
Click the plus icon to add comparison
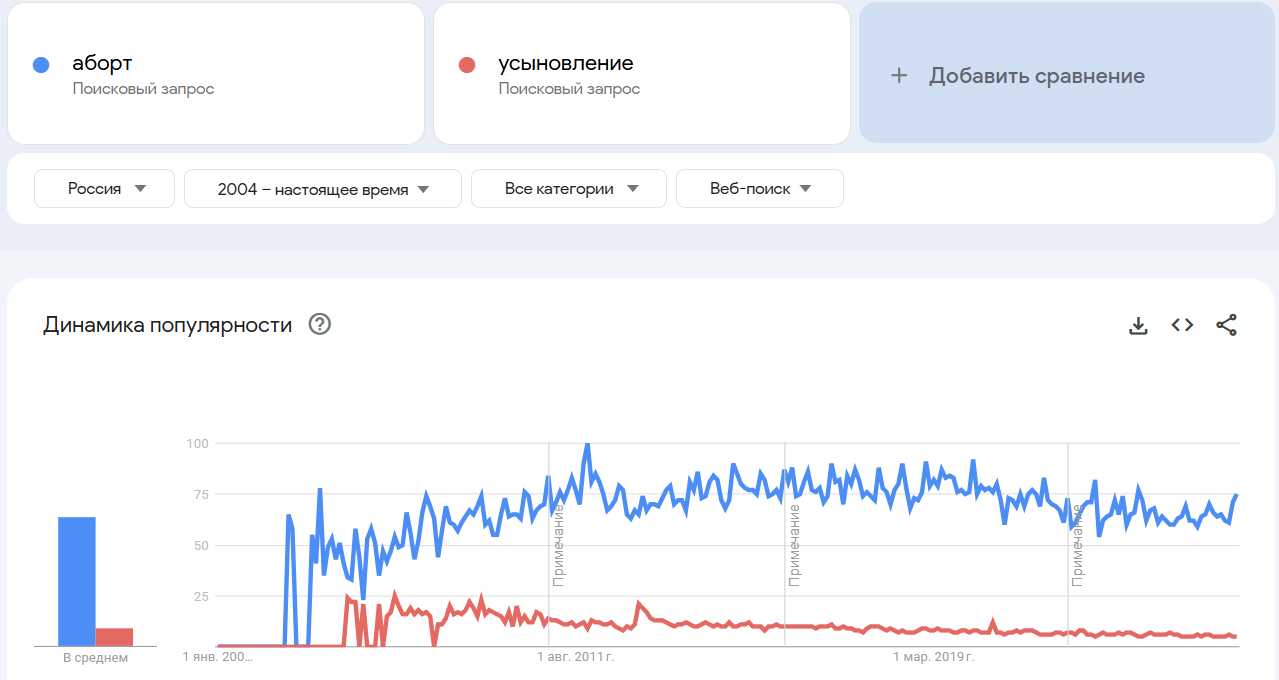click(x=899, y=76)
